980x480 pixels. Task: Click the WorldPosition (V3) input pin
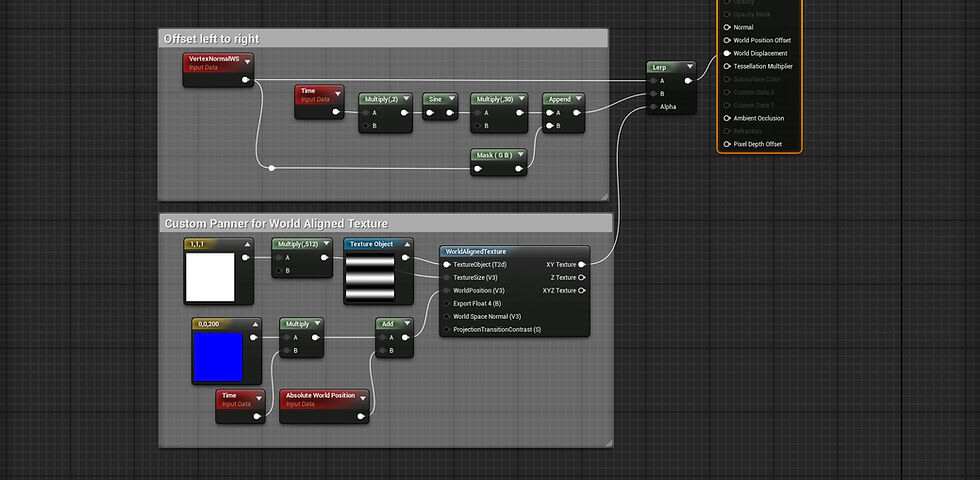point(447,291)
